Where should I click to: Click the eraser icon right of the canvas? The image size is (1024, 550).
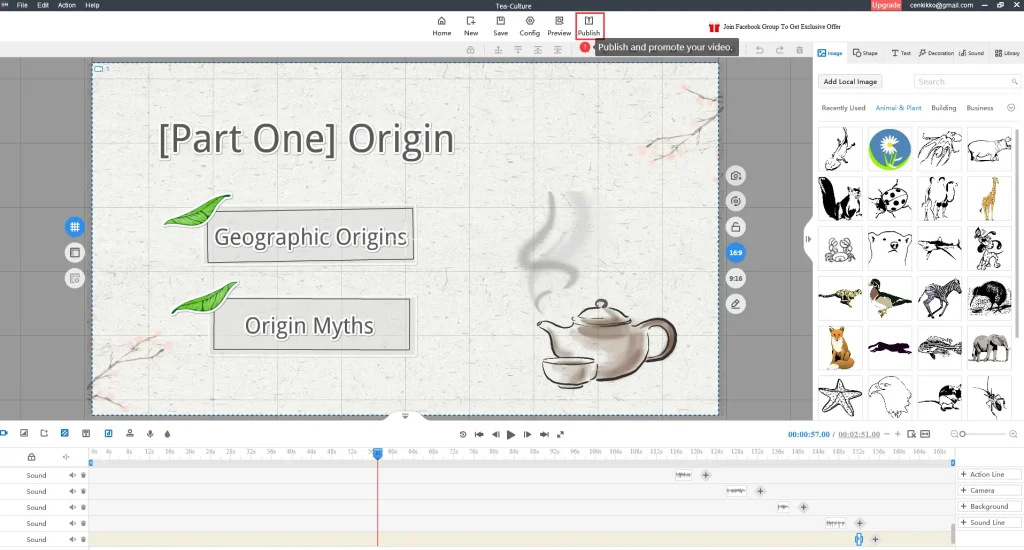[736, 303]
